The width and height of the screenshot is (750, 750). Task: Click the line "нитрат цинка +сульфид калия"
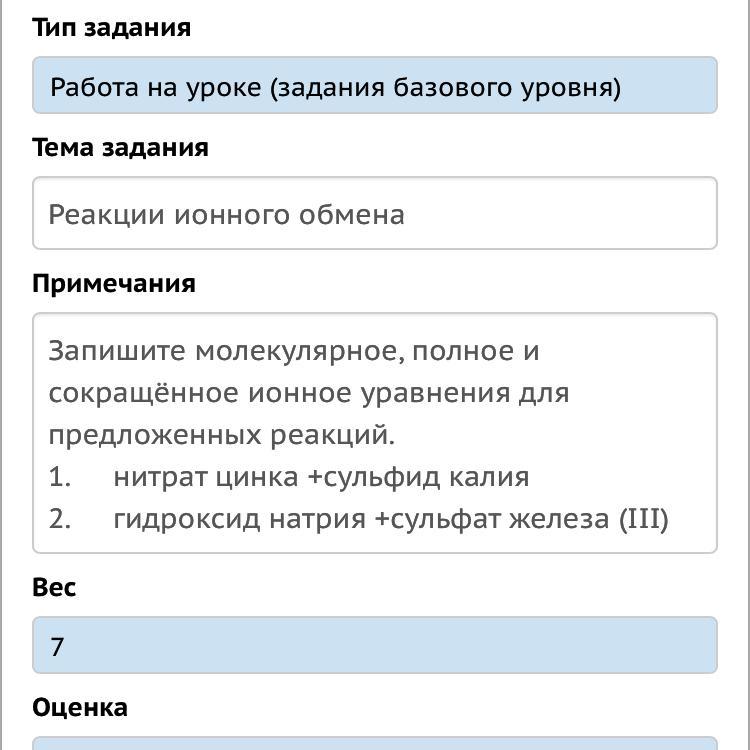pyautogui.click(x=321, y=477)
